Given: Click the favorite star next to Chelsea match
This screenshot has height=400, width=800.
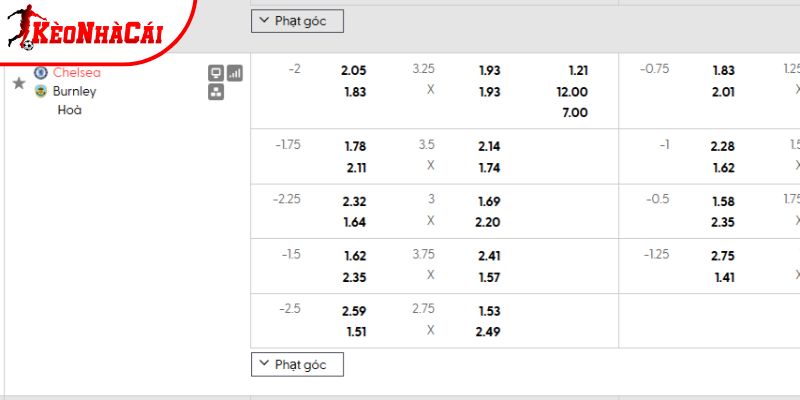Looking at the screenshot, I should click(x=18, y=83).
